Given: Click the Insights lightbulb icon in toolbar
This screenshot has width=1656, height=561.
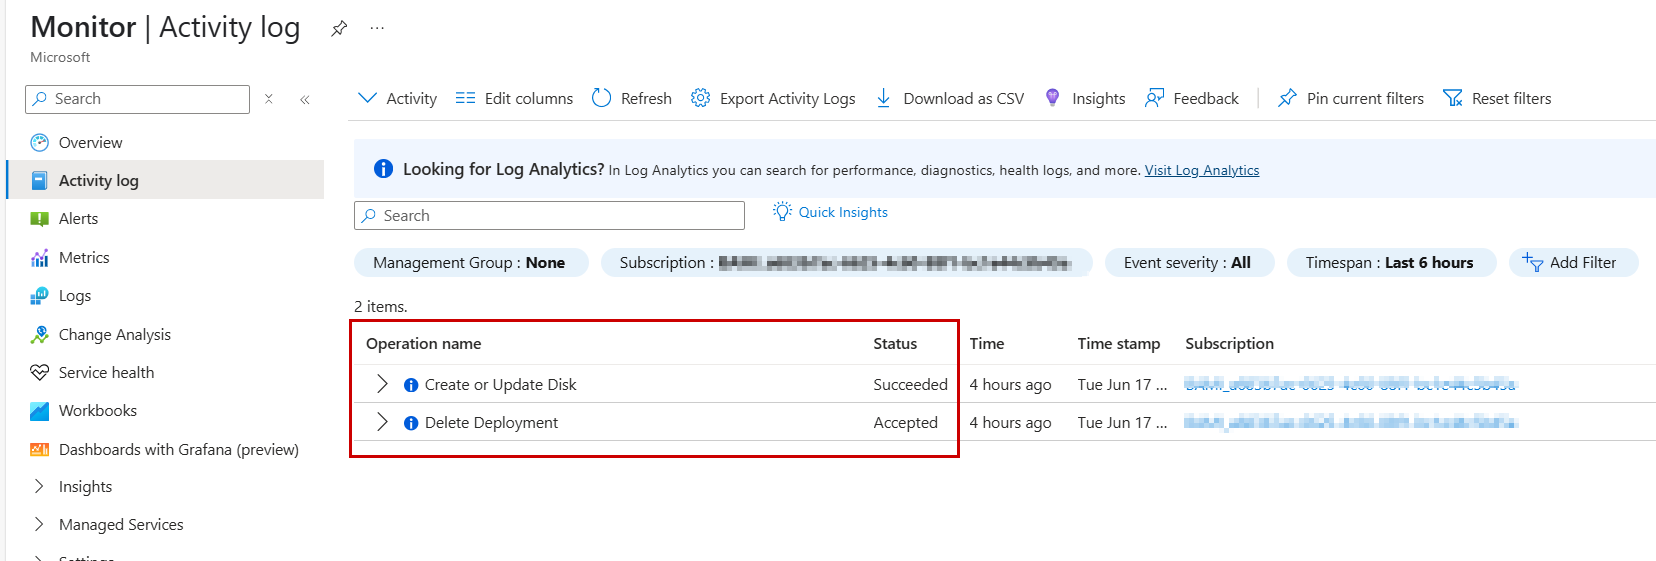Looking at the screenshot, I should pos(1052,97).
